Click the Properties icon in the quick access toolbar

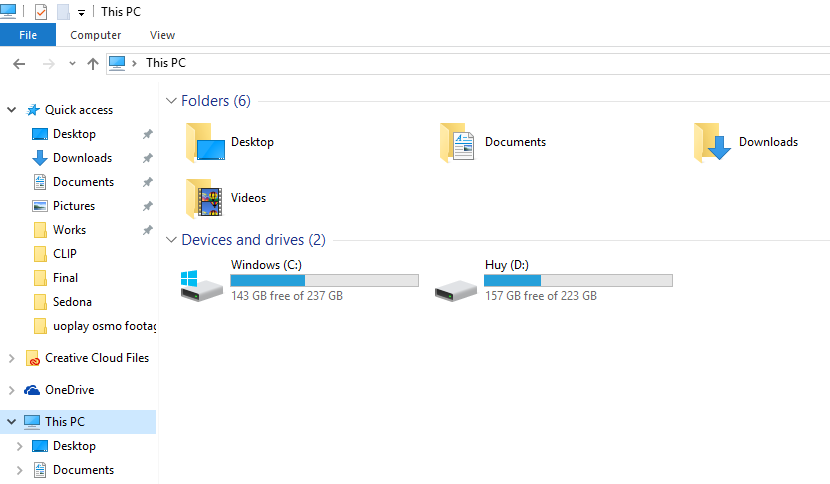point(41,12)
